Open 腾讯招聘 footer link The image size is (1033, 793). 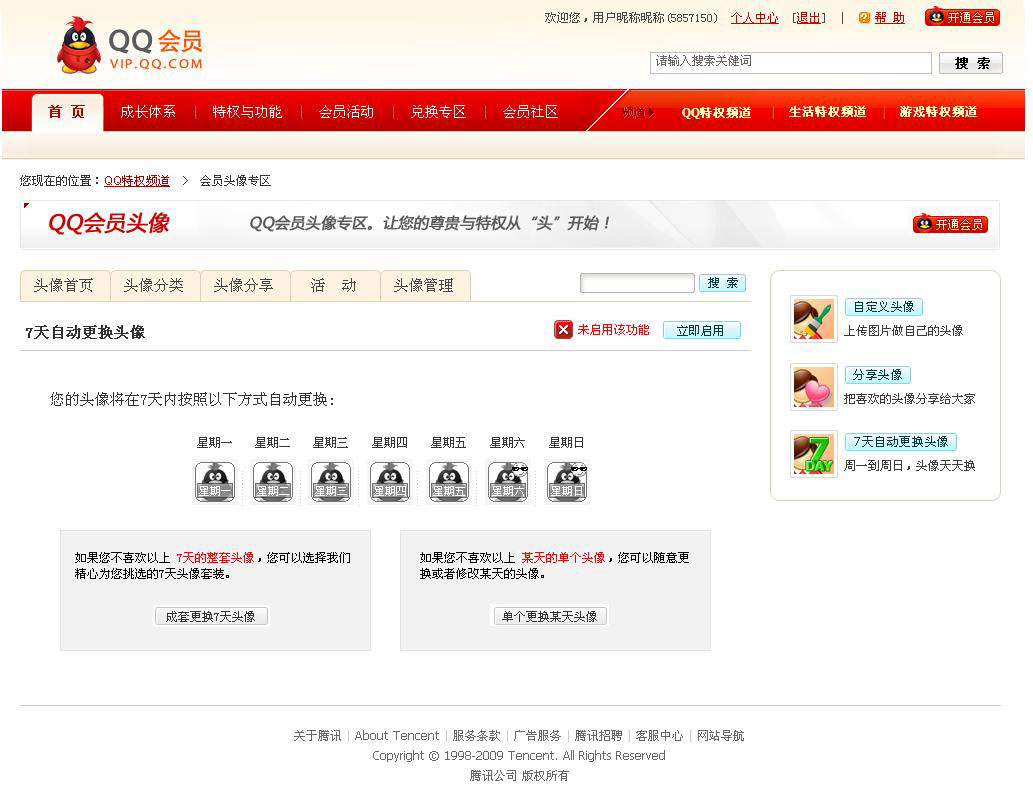pyautogui.click(x=598, y=736)
